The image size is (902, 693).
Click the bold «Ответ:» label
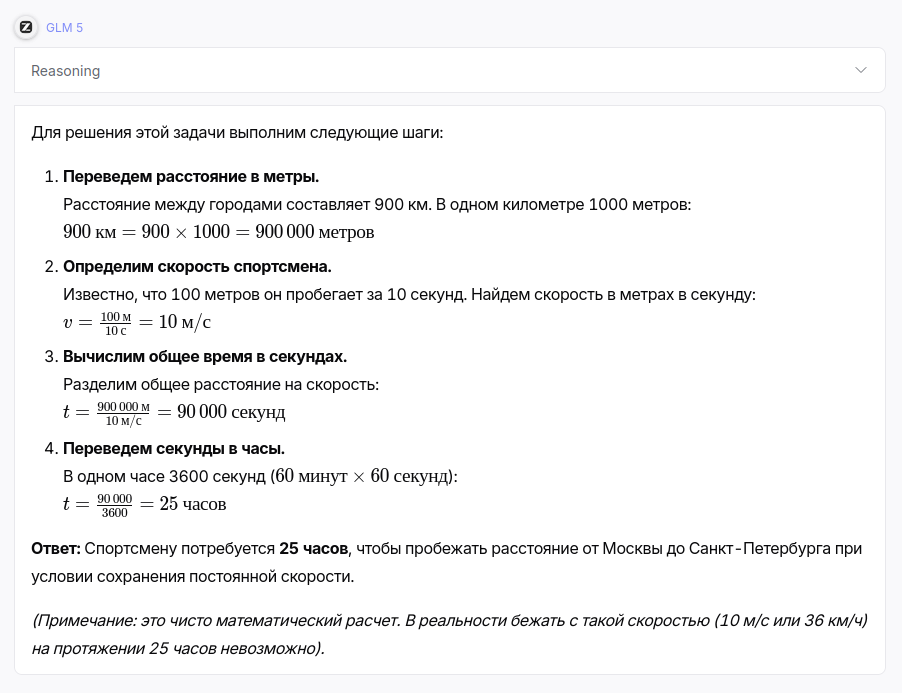click(56, 548)
